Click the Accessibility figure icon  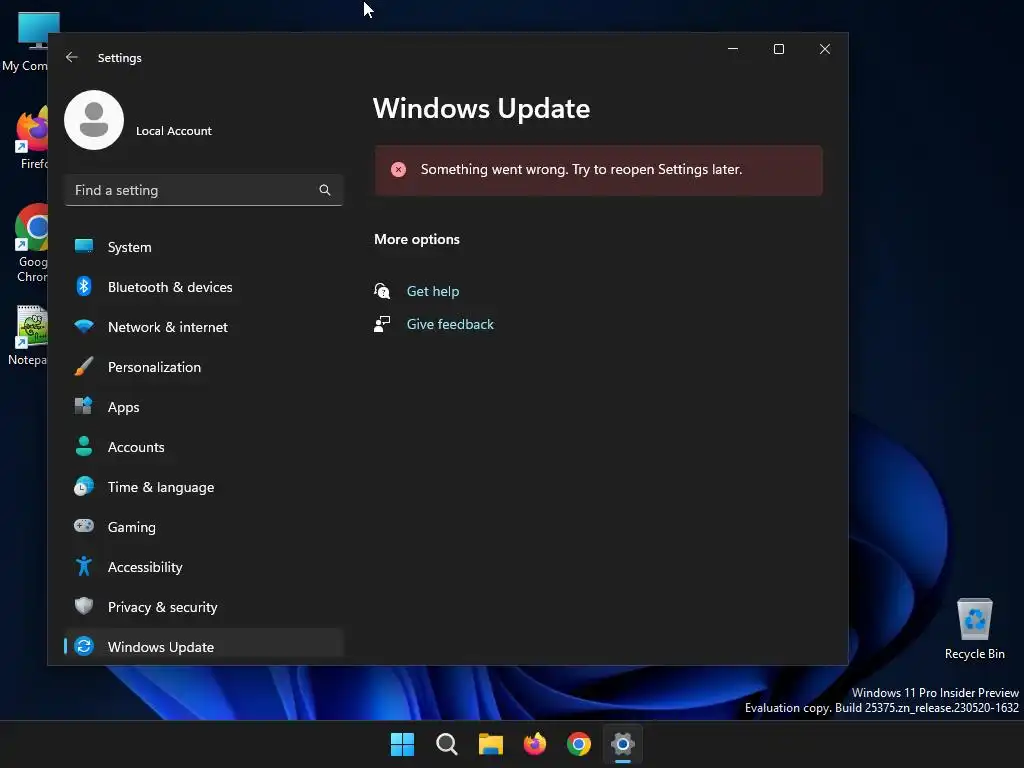click(84, 566)
